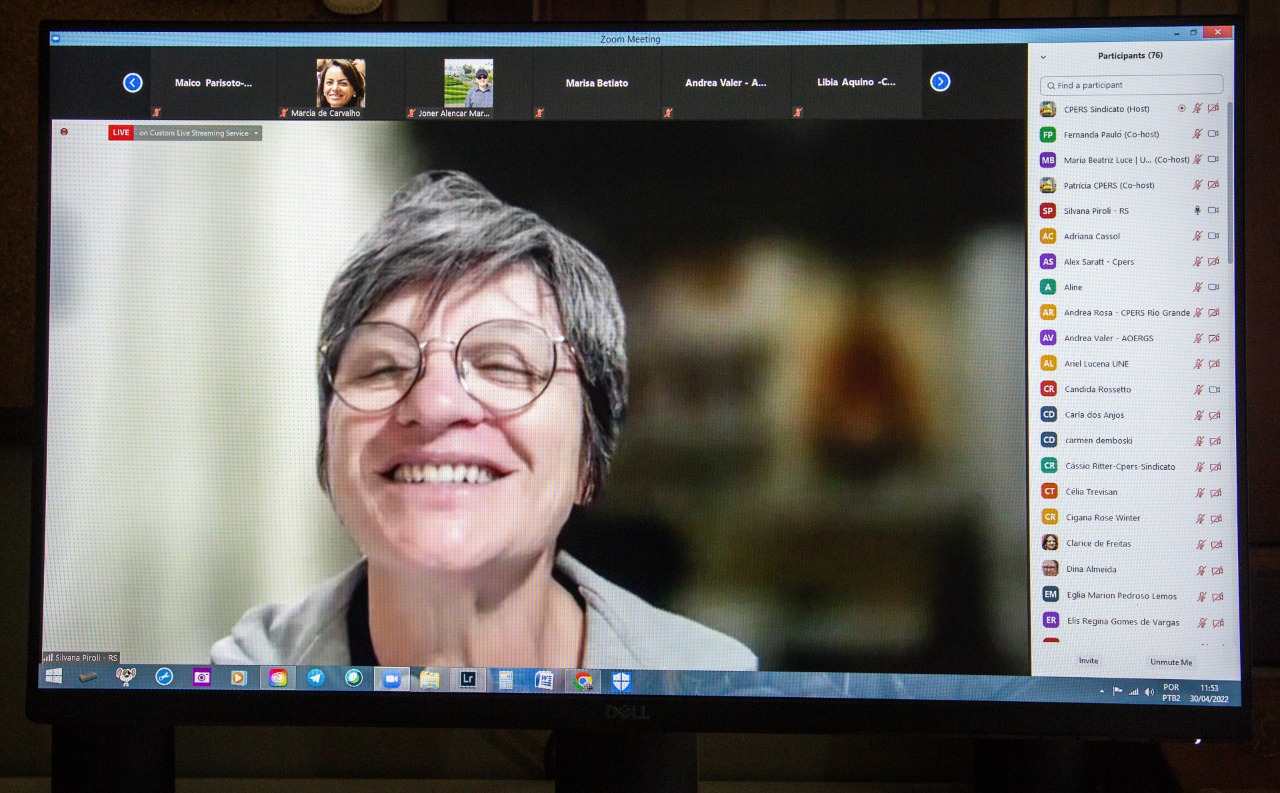
Task: Open Microsoft Word from the taskbar
Action: pos(544,680)
